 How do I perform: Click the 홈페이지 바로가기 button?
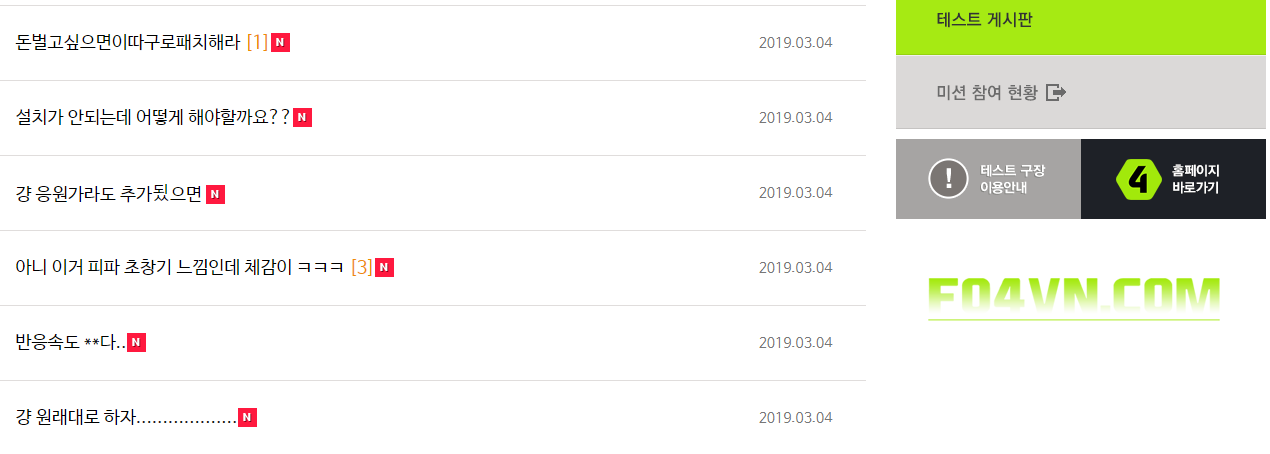click(1173, 179)
